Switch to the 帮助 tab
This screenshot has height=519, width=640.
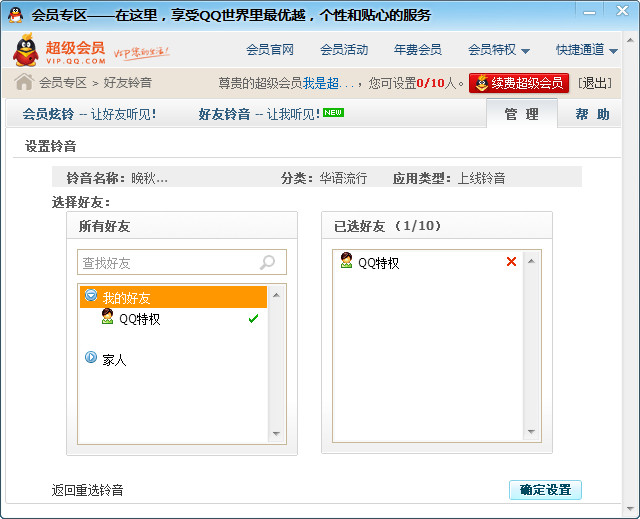(592, 114)
